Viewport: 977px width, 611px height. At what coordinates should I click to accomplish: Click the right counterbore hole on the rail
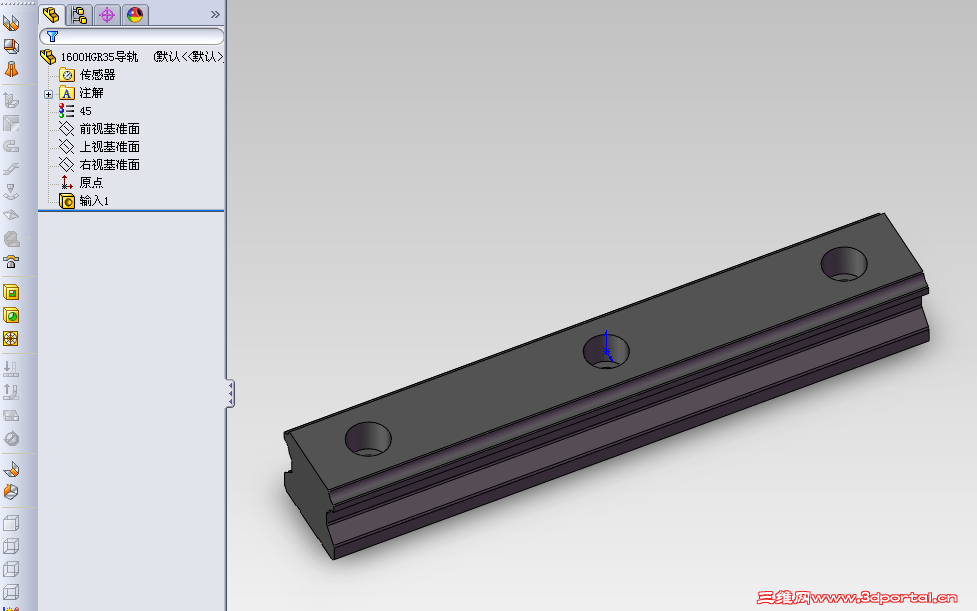pyautogui.click(x=844, y=264)
